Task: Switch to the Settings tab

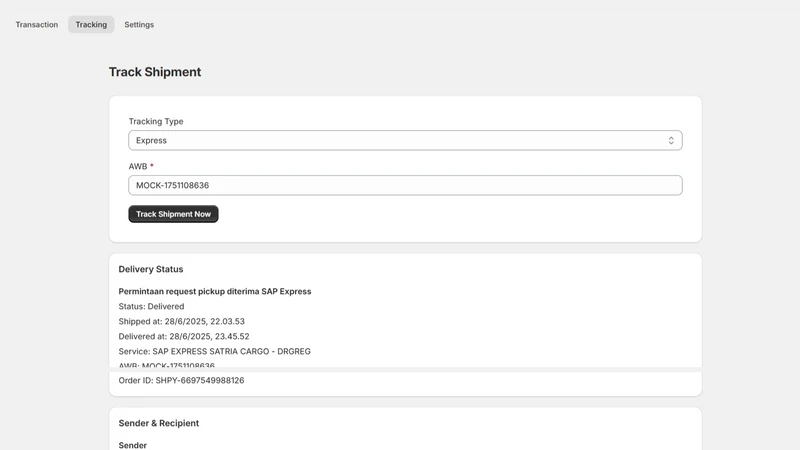Action: (139, 24)
